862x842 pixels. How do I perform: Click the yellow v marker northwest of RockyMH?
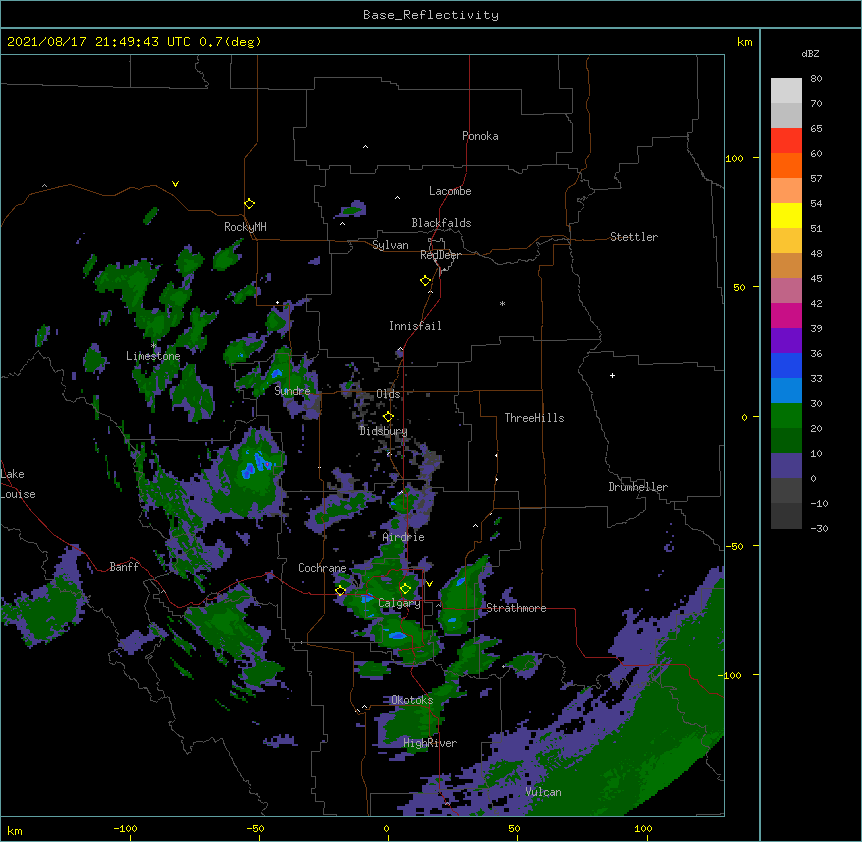coord(175,184)
